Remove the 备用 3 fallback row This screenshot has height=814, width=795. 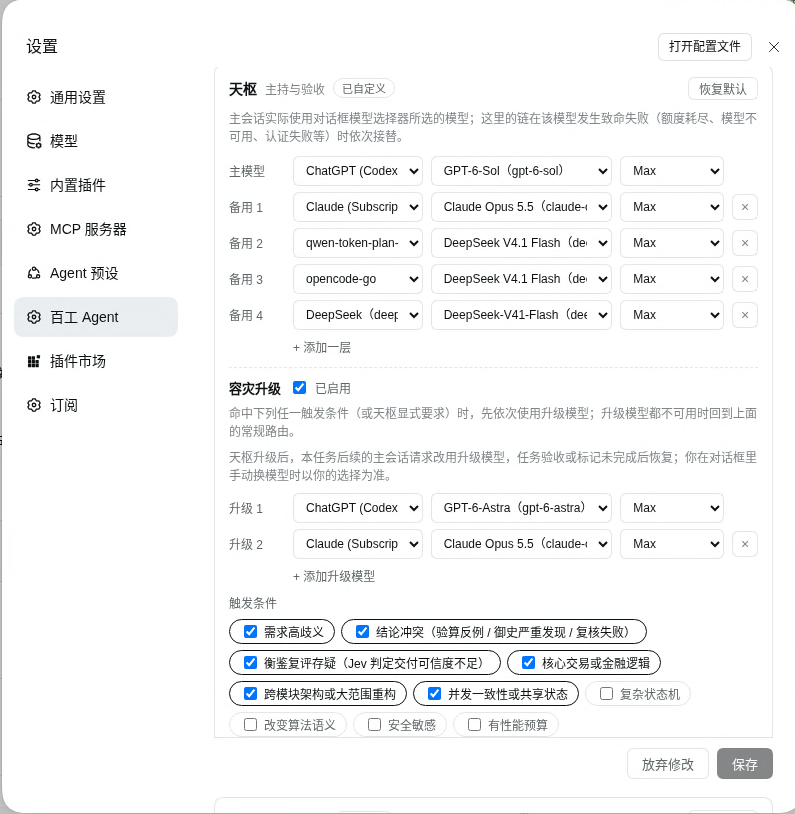[x=745, y=279]
